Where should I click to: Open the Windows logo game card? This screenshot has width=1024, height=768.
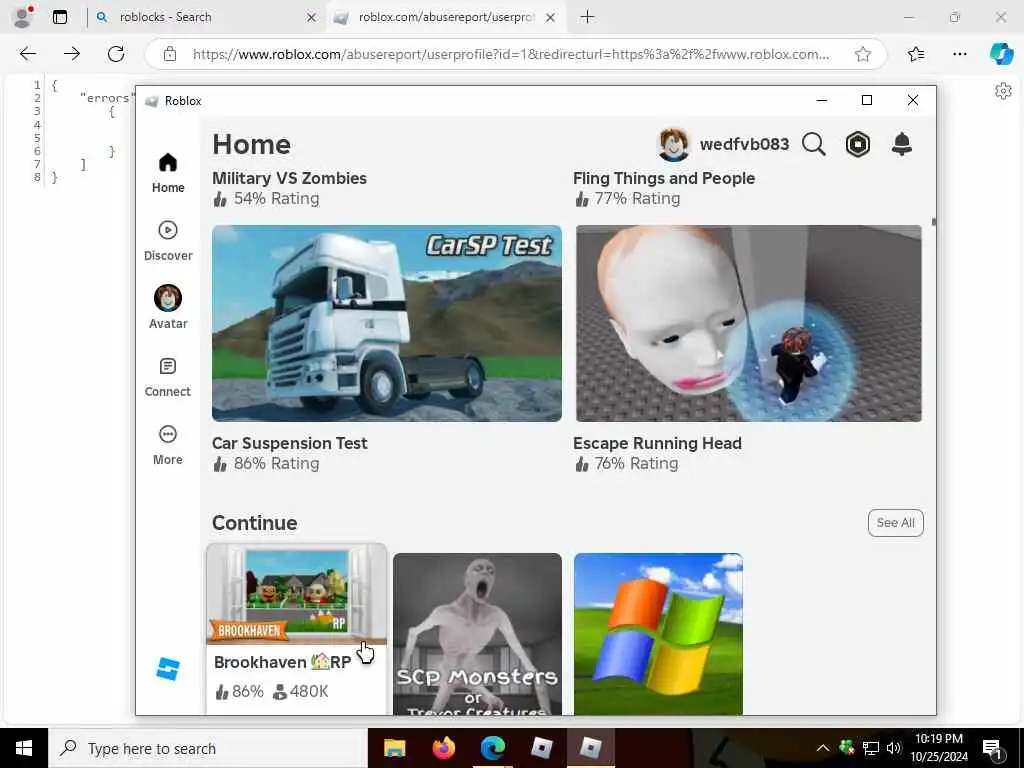[658, 634]
